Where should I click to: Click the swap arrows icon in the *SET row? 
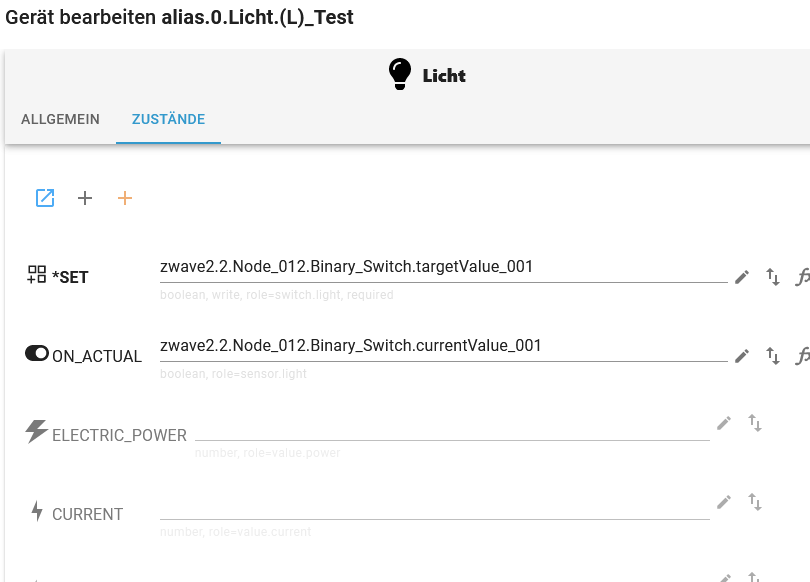[773, 277]
